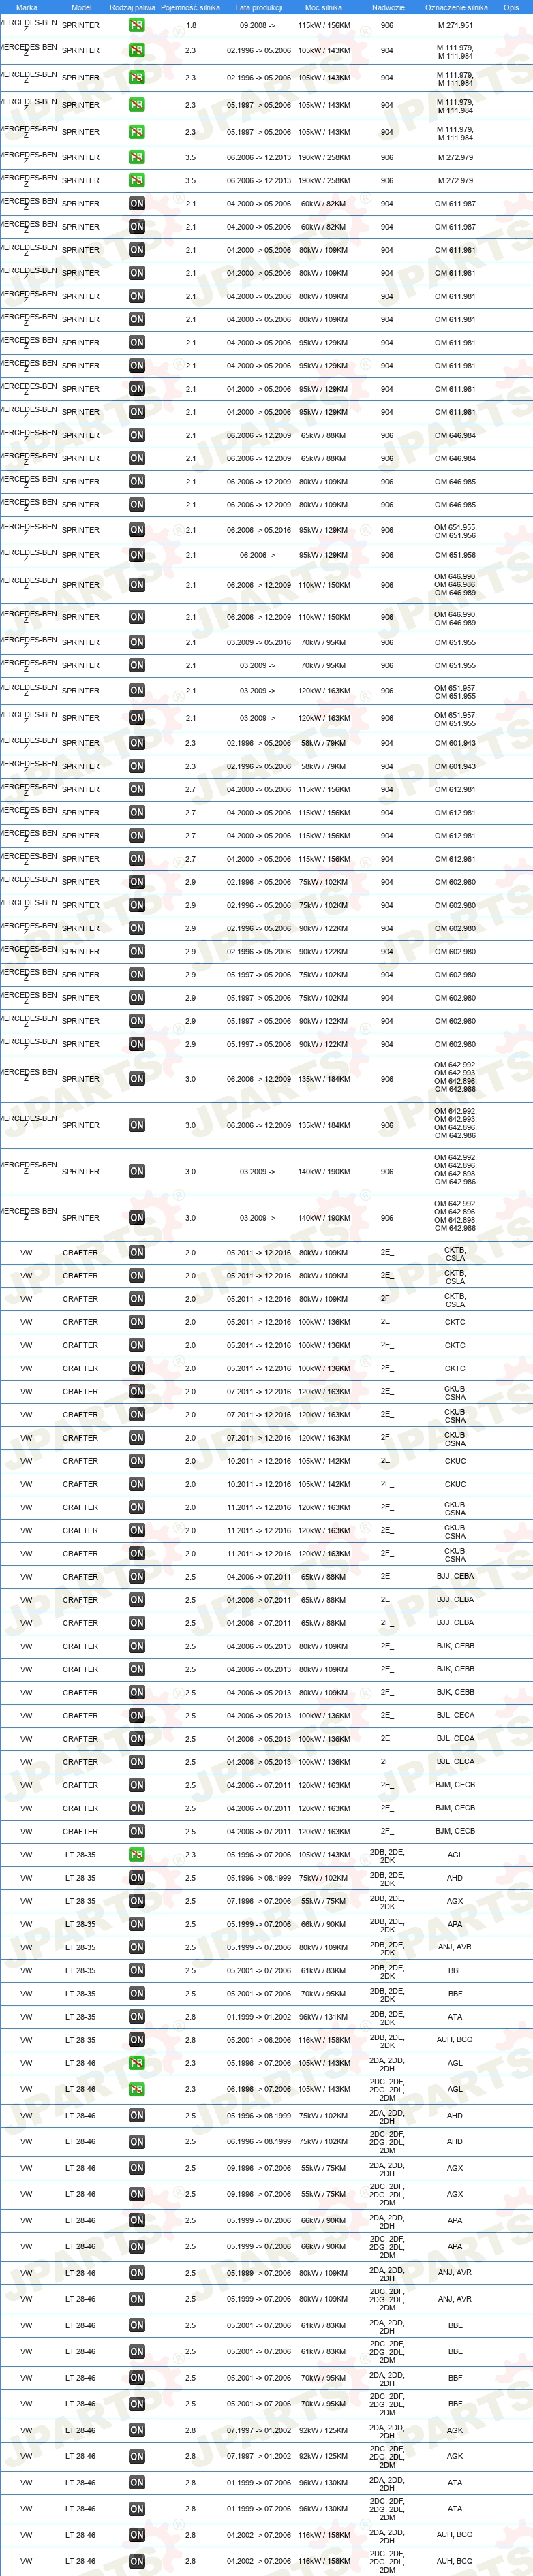Select the '01.1999 -> 01.2002' date cell
This screenshot has width=533, height=2576.
pos(259,2017)
